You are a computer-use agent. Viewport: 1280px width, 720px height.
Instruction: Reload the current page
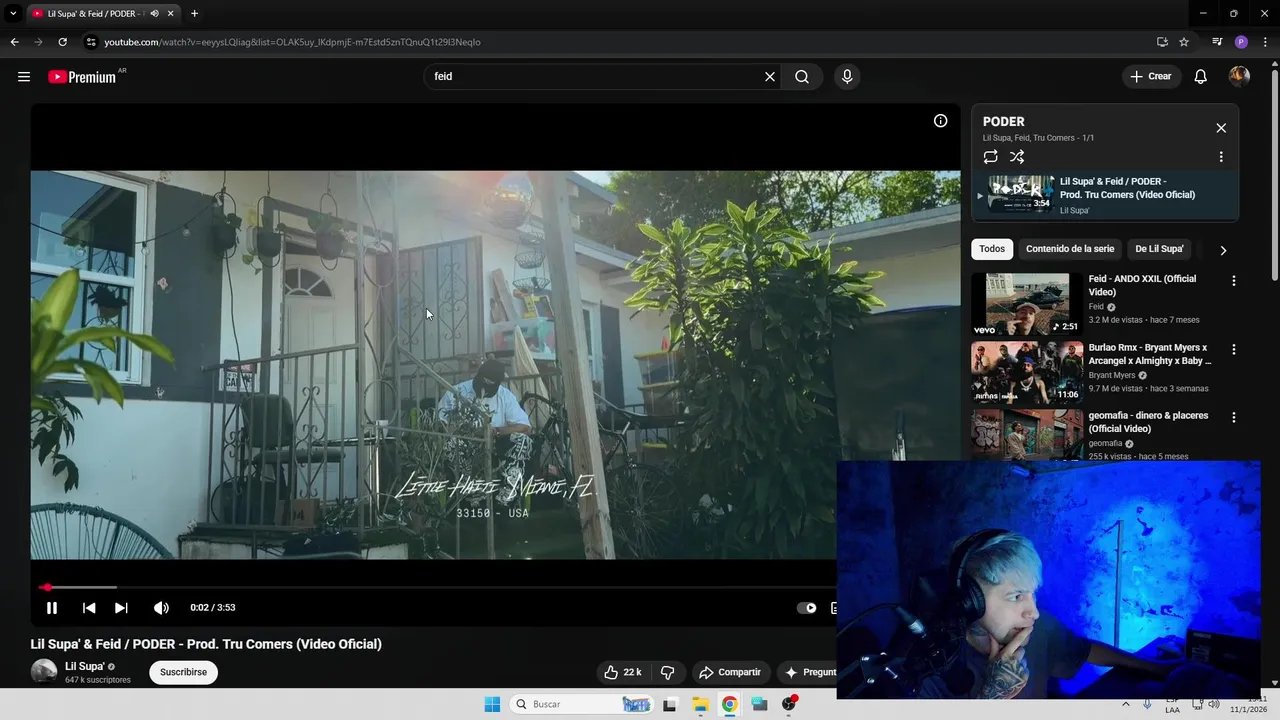tap(62, 42)
